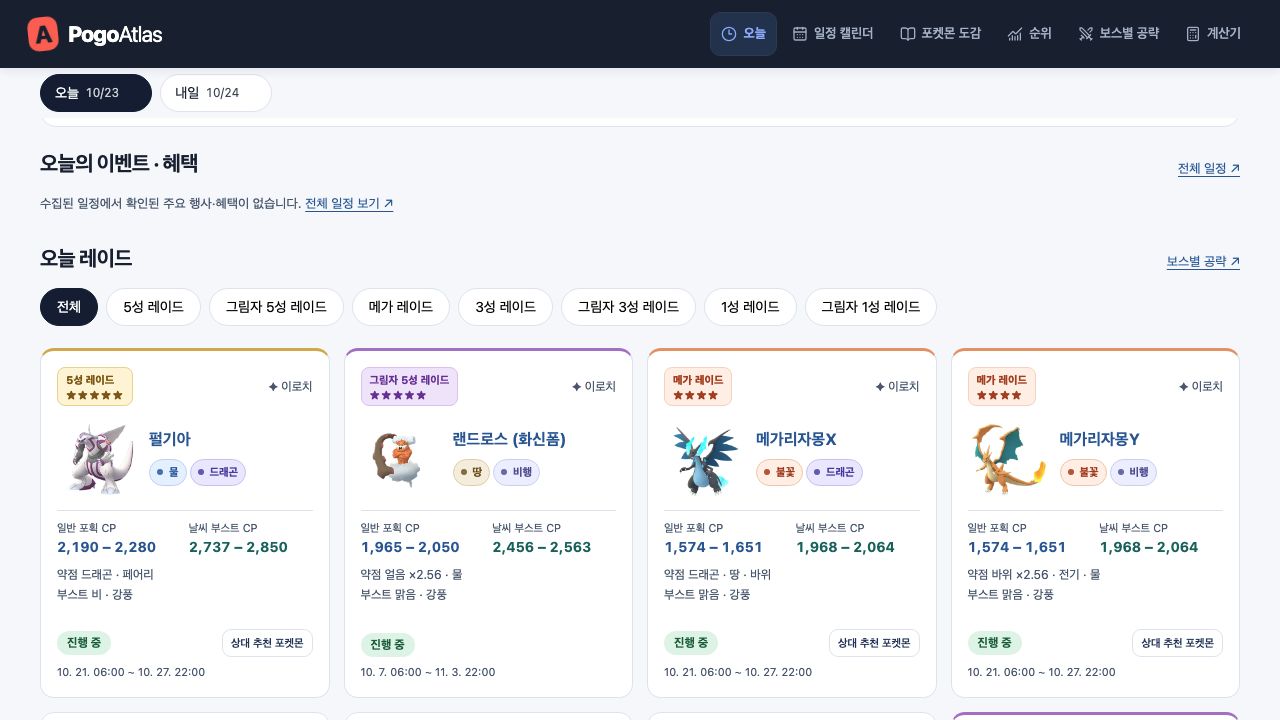Click 상대 추천 포켓몬 on the 메가리자몽X card
The image size is (1280, 720).
[x=874, y=643]
